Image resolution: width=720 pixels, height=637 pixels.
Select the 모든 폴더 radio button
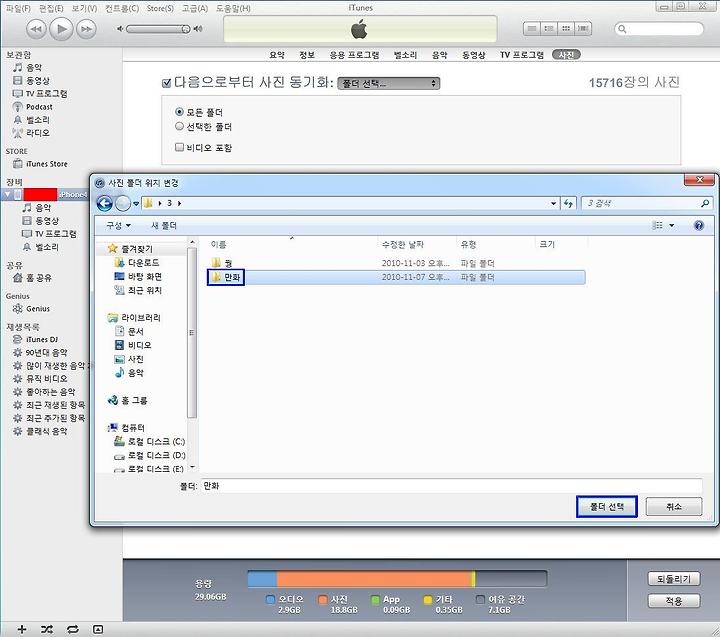click(179, 112)
